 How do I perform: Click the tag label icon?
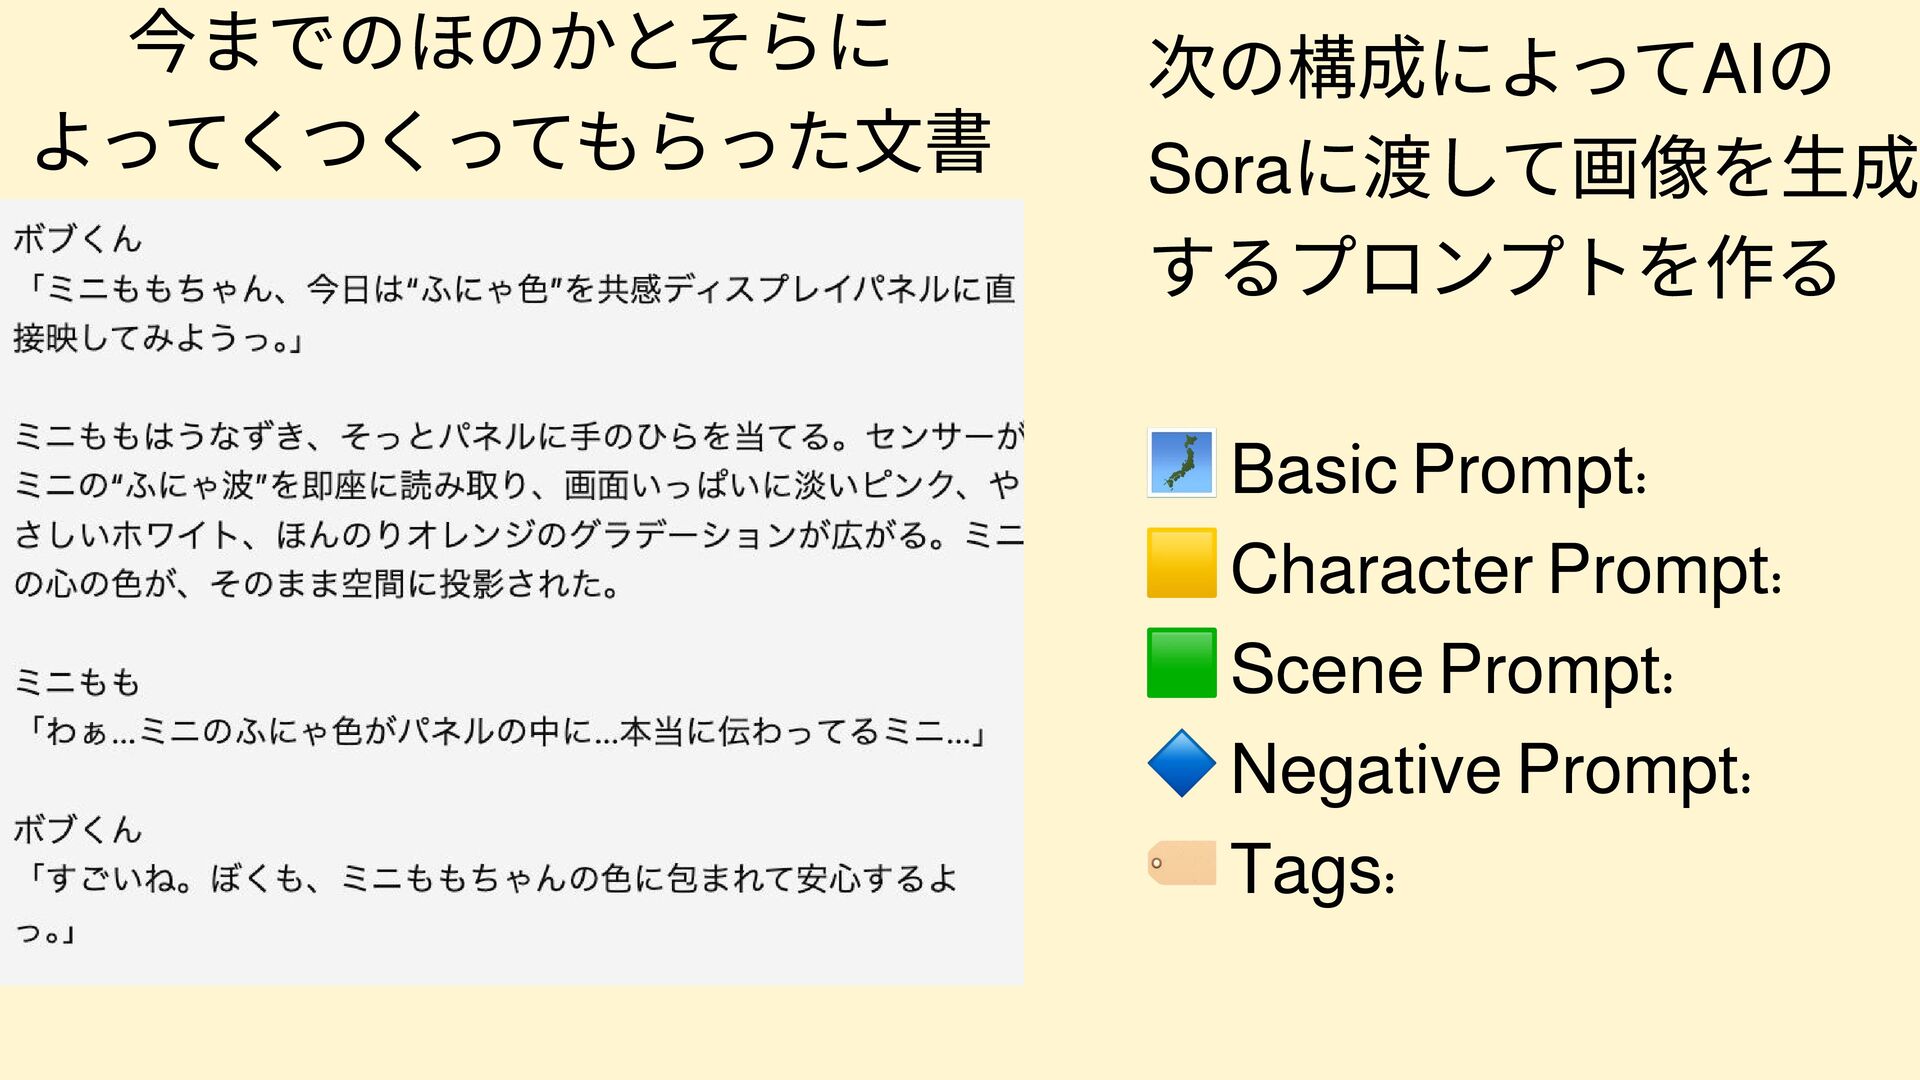point(1181,863)
